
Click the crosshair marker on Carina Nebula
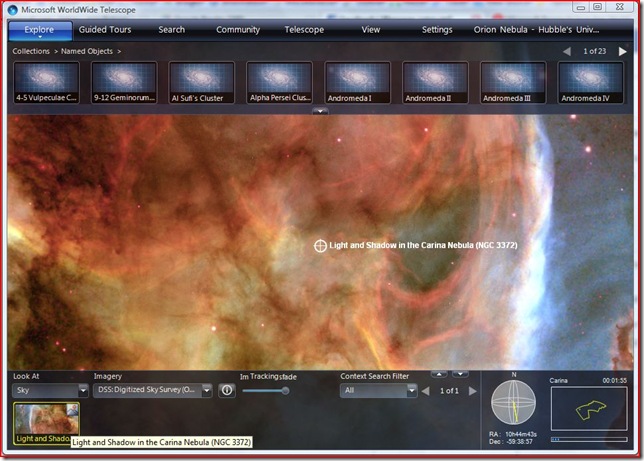(320, 245)
